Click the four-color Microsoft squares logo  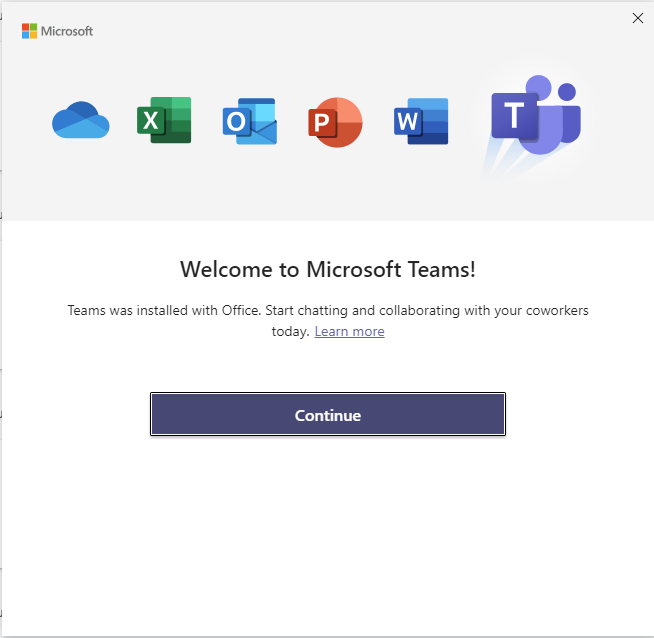[29, 31]
